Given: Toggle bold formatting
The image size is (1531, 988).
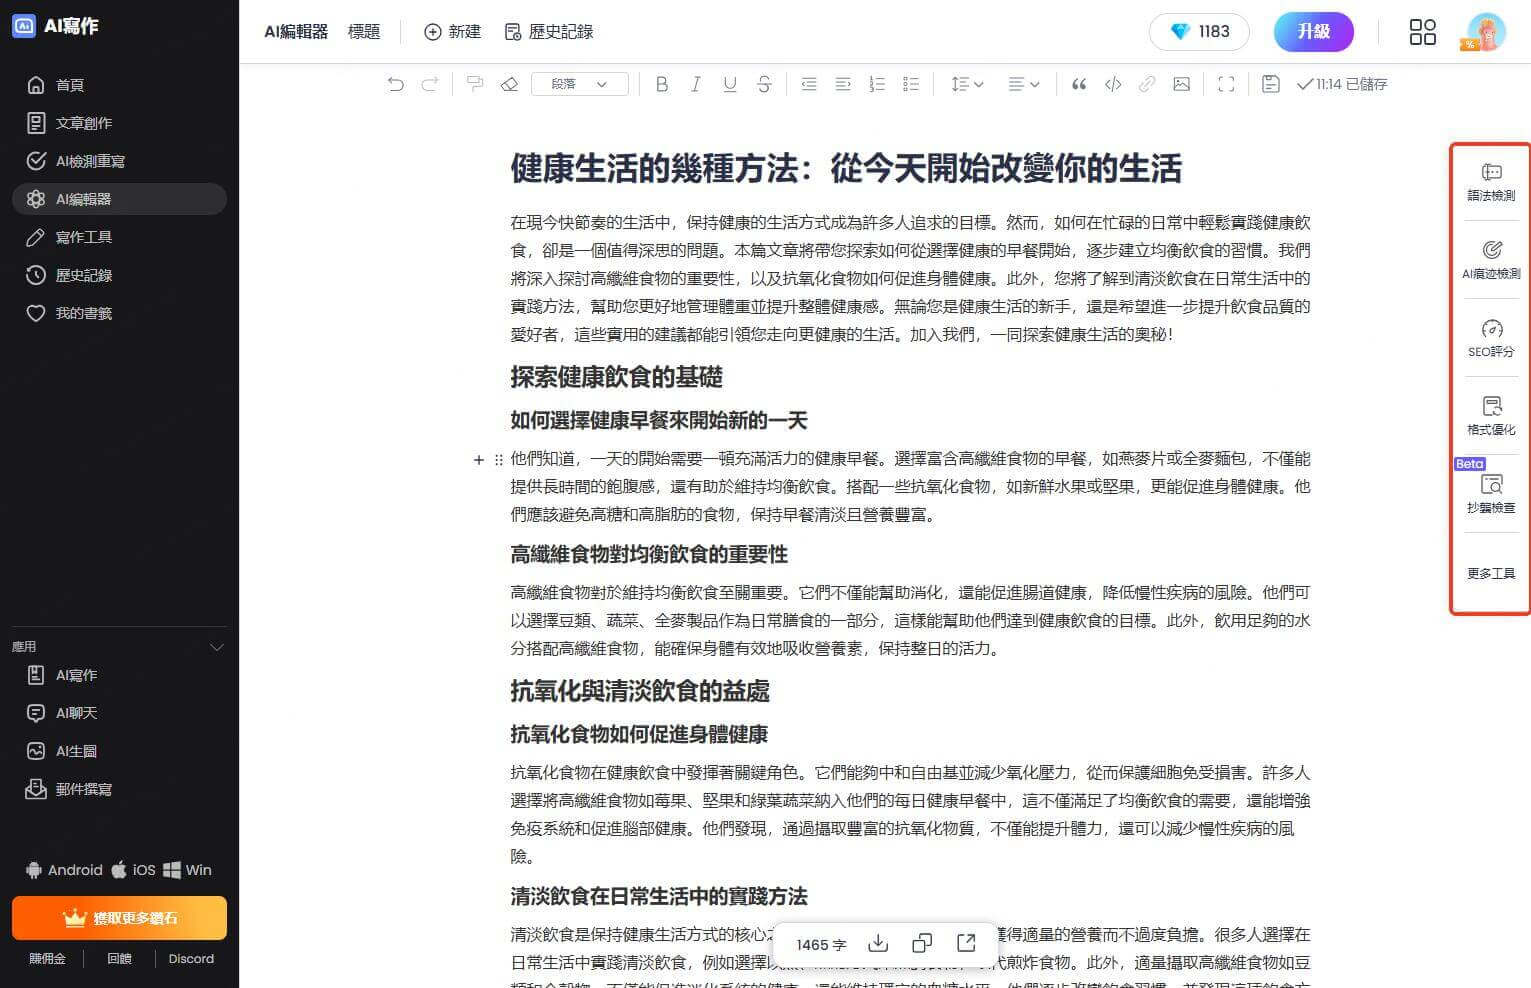Looking at the screenshot, I should 661,84.
